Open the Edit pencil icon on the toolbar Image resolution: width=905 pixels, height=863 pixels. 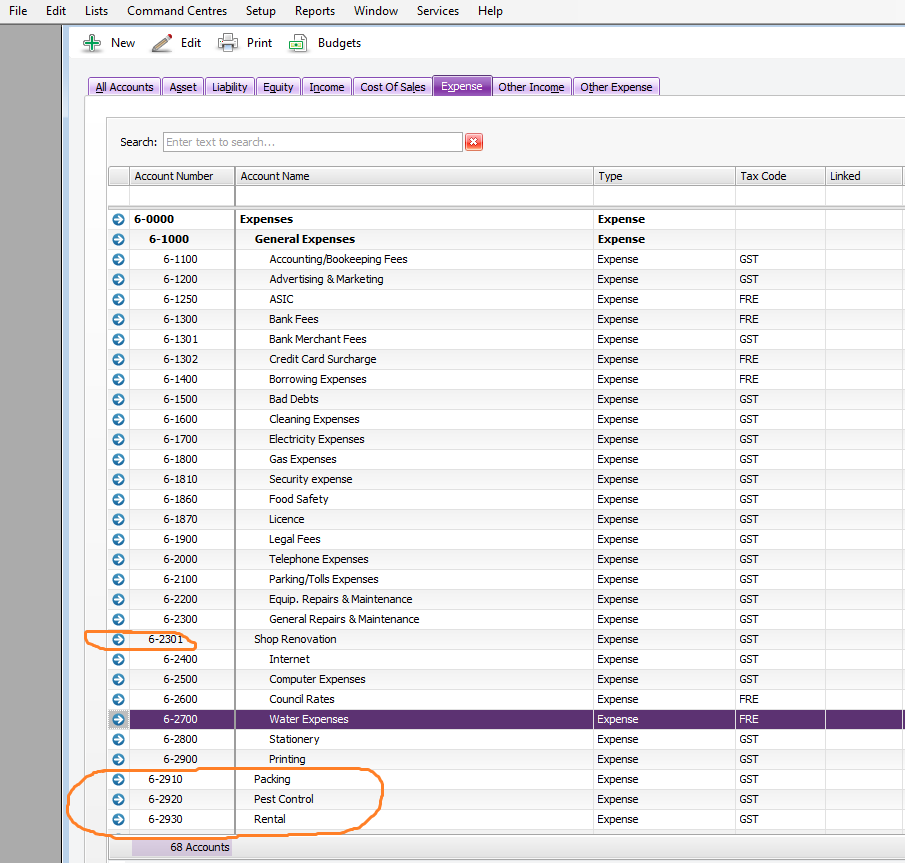pos(162,42)
